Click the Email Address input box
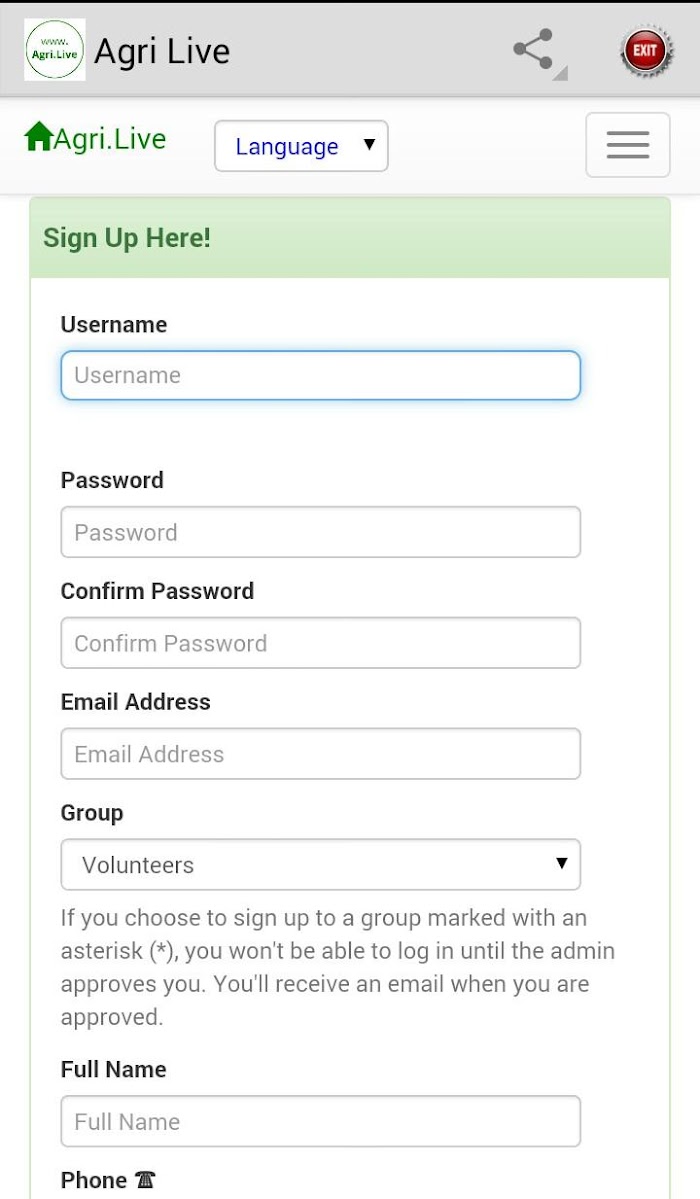The width and height of the screenshot is (700, 1199). point(321,753)
